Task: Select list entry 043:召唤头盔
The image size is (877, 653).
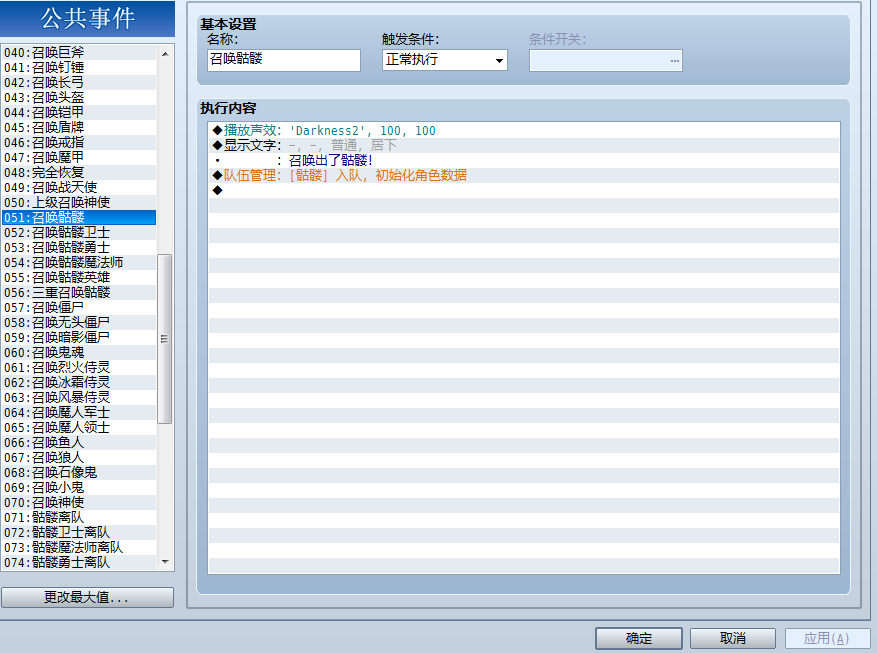Action: pos(79,97)
